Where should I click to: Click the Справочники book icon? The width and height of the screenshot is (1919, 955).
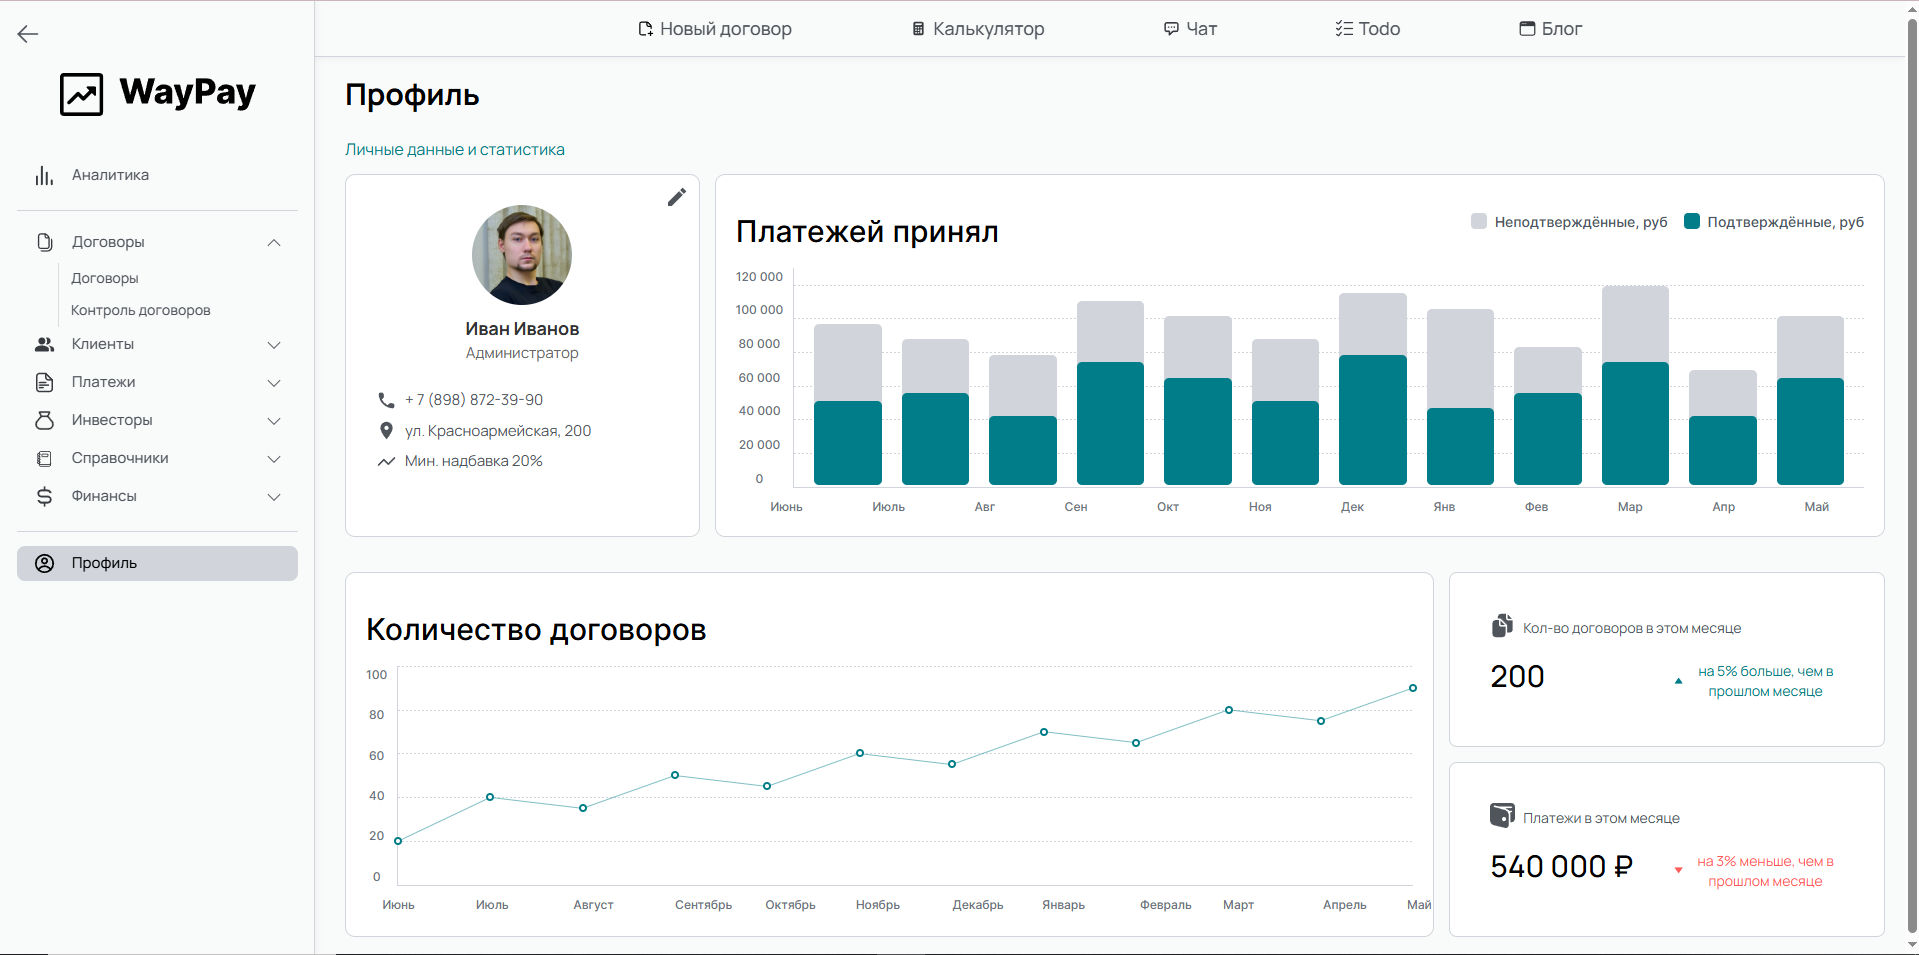[x=44, y=458]
